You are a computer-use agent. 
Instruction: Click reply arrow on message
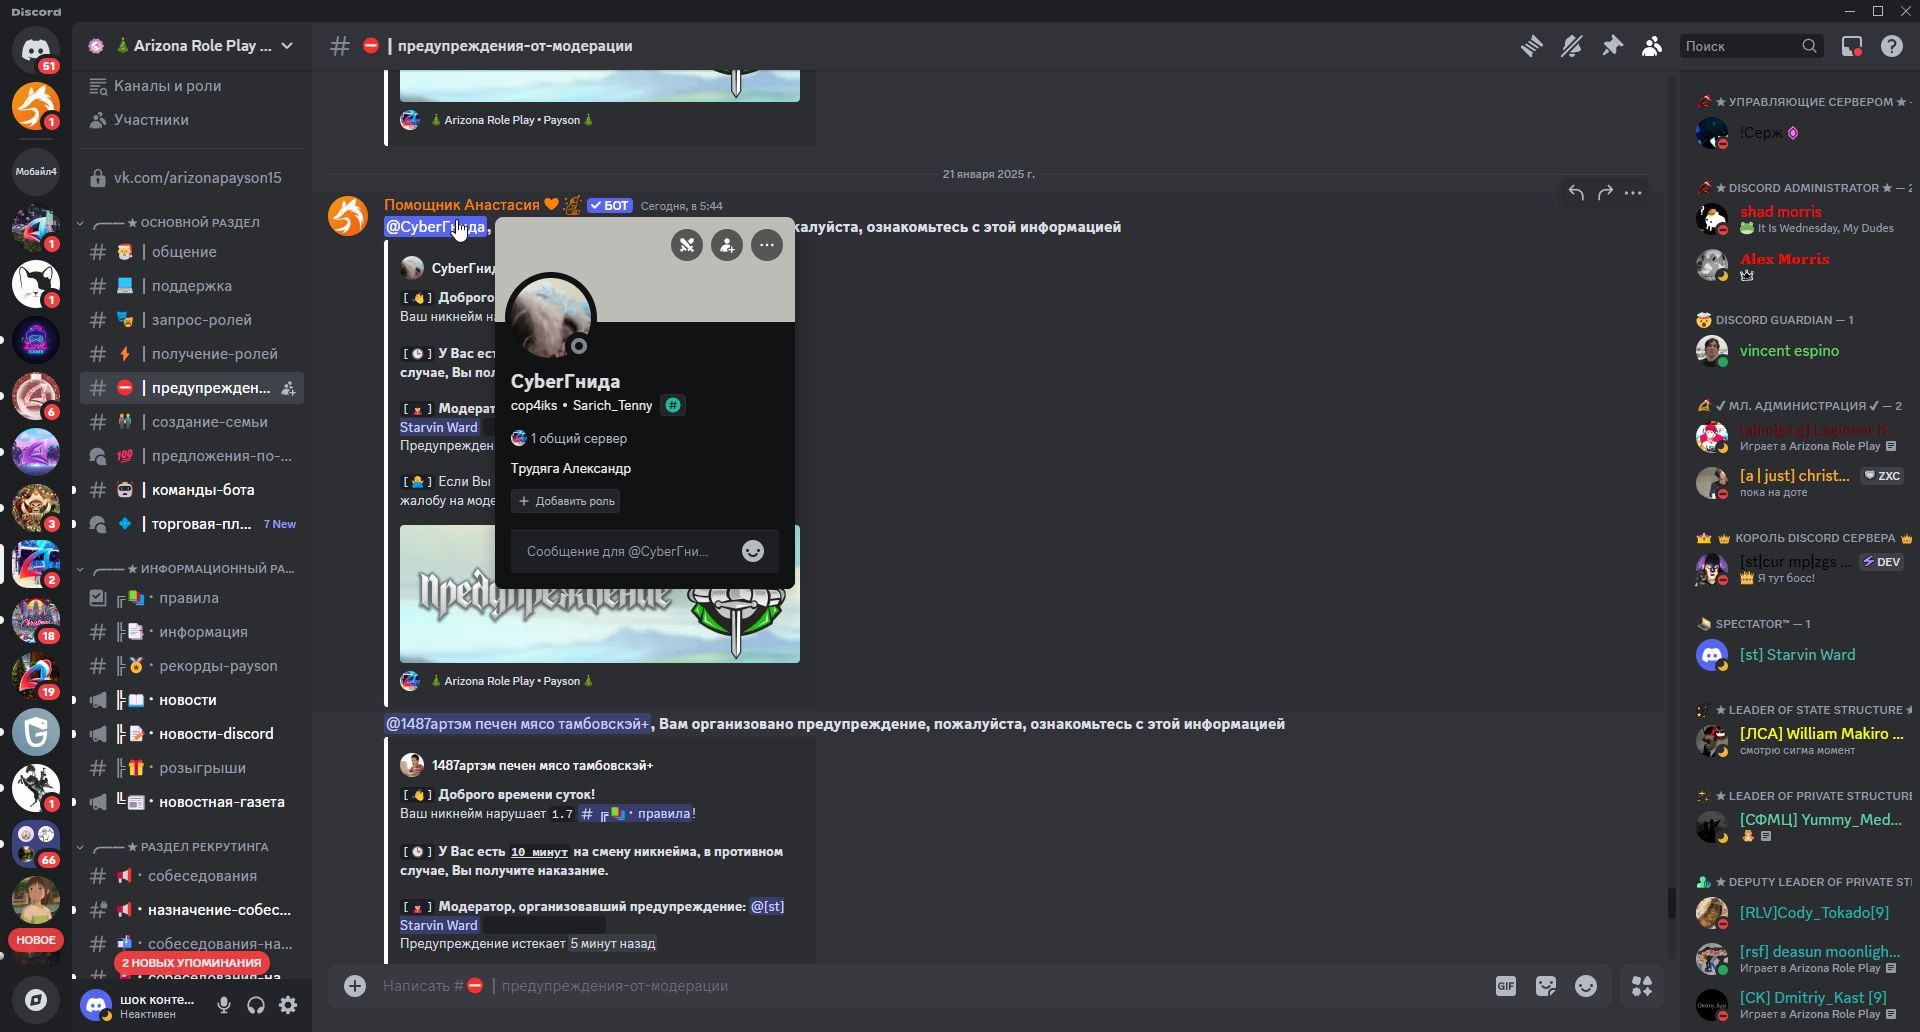coord(1576,193)
